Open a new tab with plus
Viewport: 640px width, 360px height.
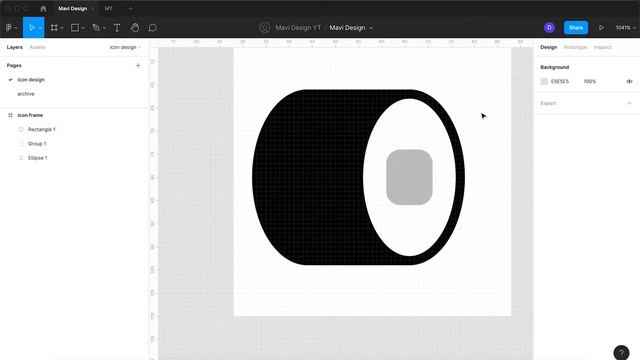pyautogui.click(x=130, y=8)
